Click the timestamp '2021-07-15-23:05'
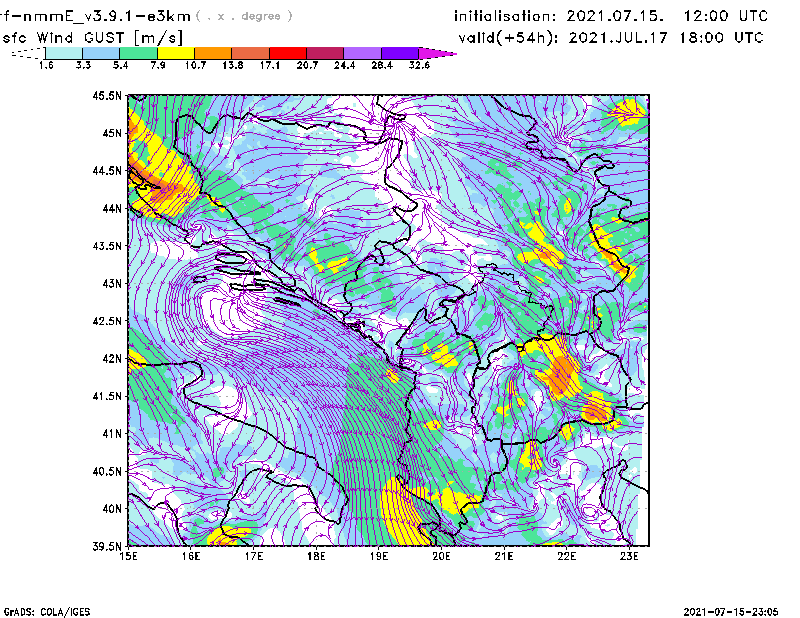Viewport: 800px width, 618px height. point(731,612)
